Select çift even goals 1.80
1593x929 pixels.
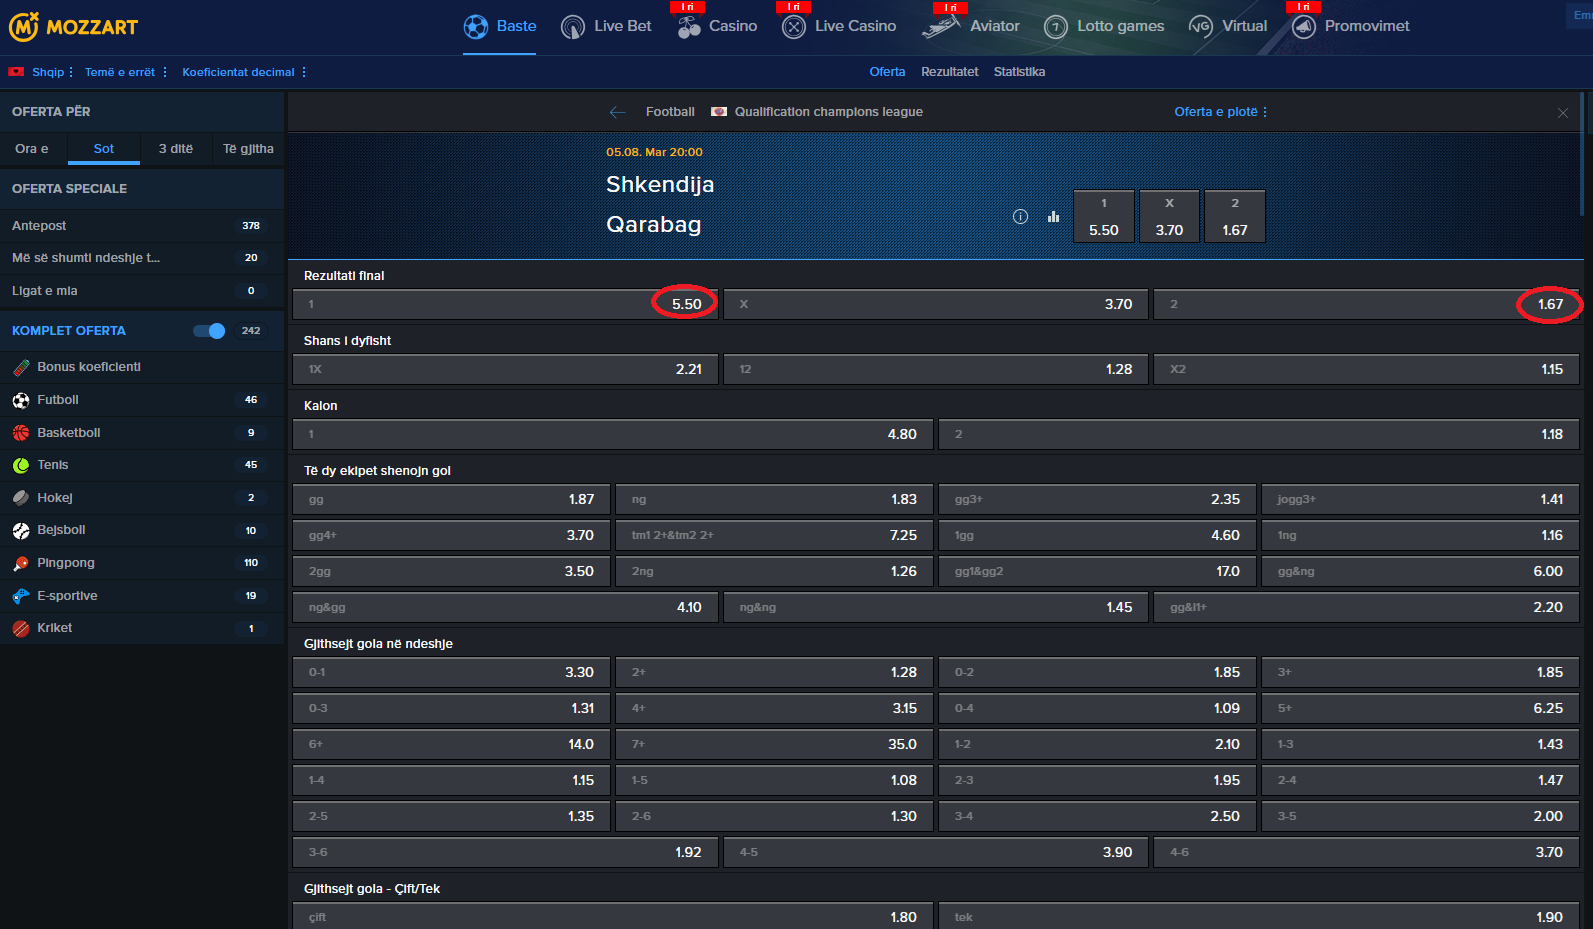[613, 917]
